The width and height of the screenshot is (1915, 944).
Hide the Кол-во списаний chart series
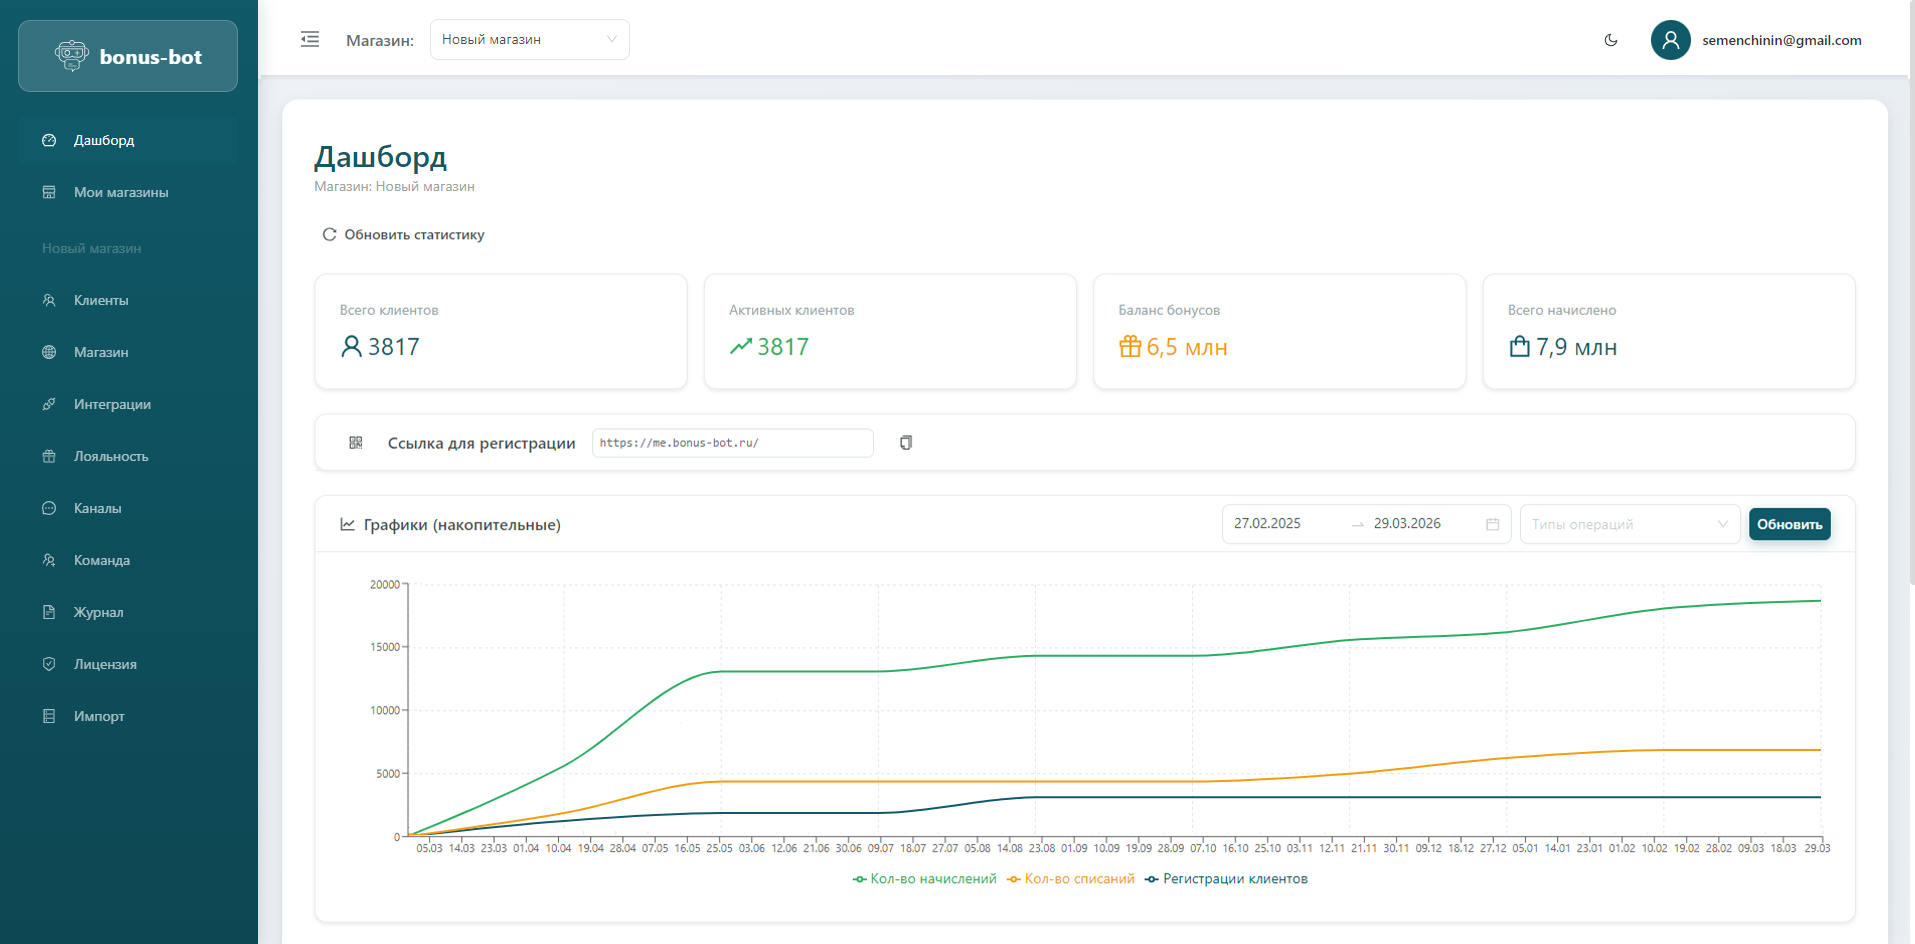coord(1071,879)
